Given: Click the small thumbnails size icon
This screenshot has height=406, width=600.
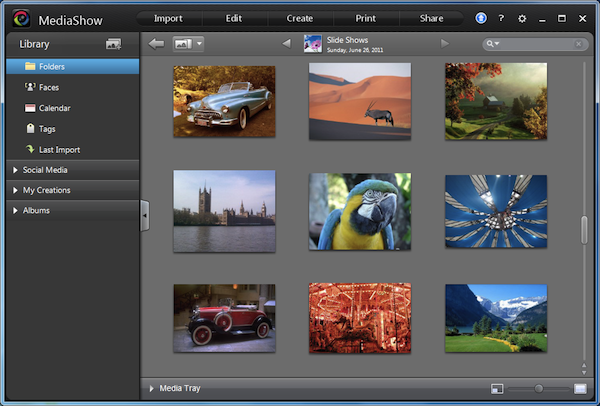Looking at the screenshot, I should click(x=496, y=388).
